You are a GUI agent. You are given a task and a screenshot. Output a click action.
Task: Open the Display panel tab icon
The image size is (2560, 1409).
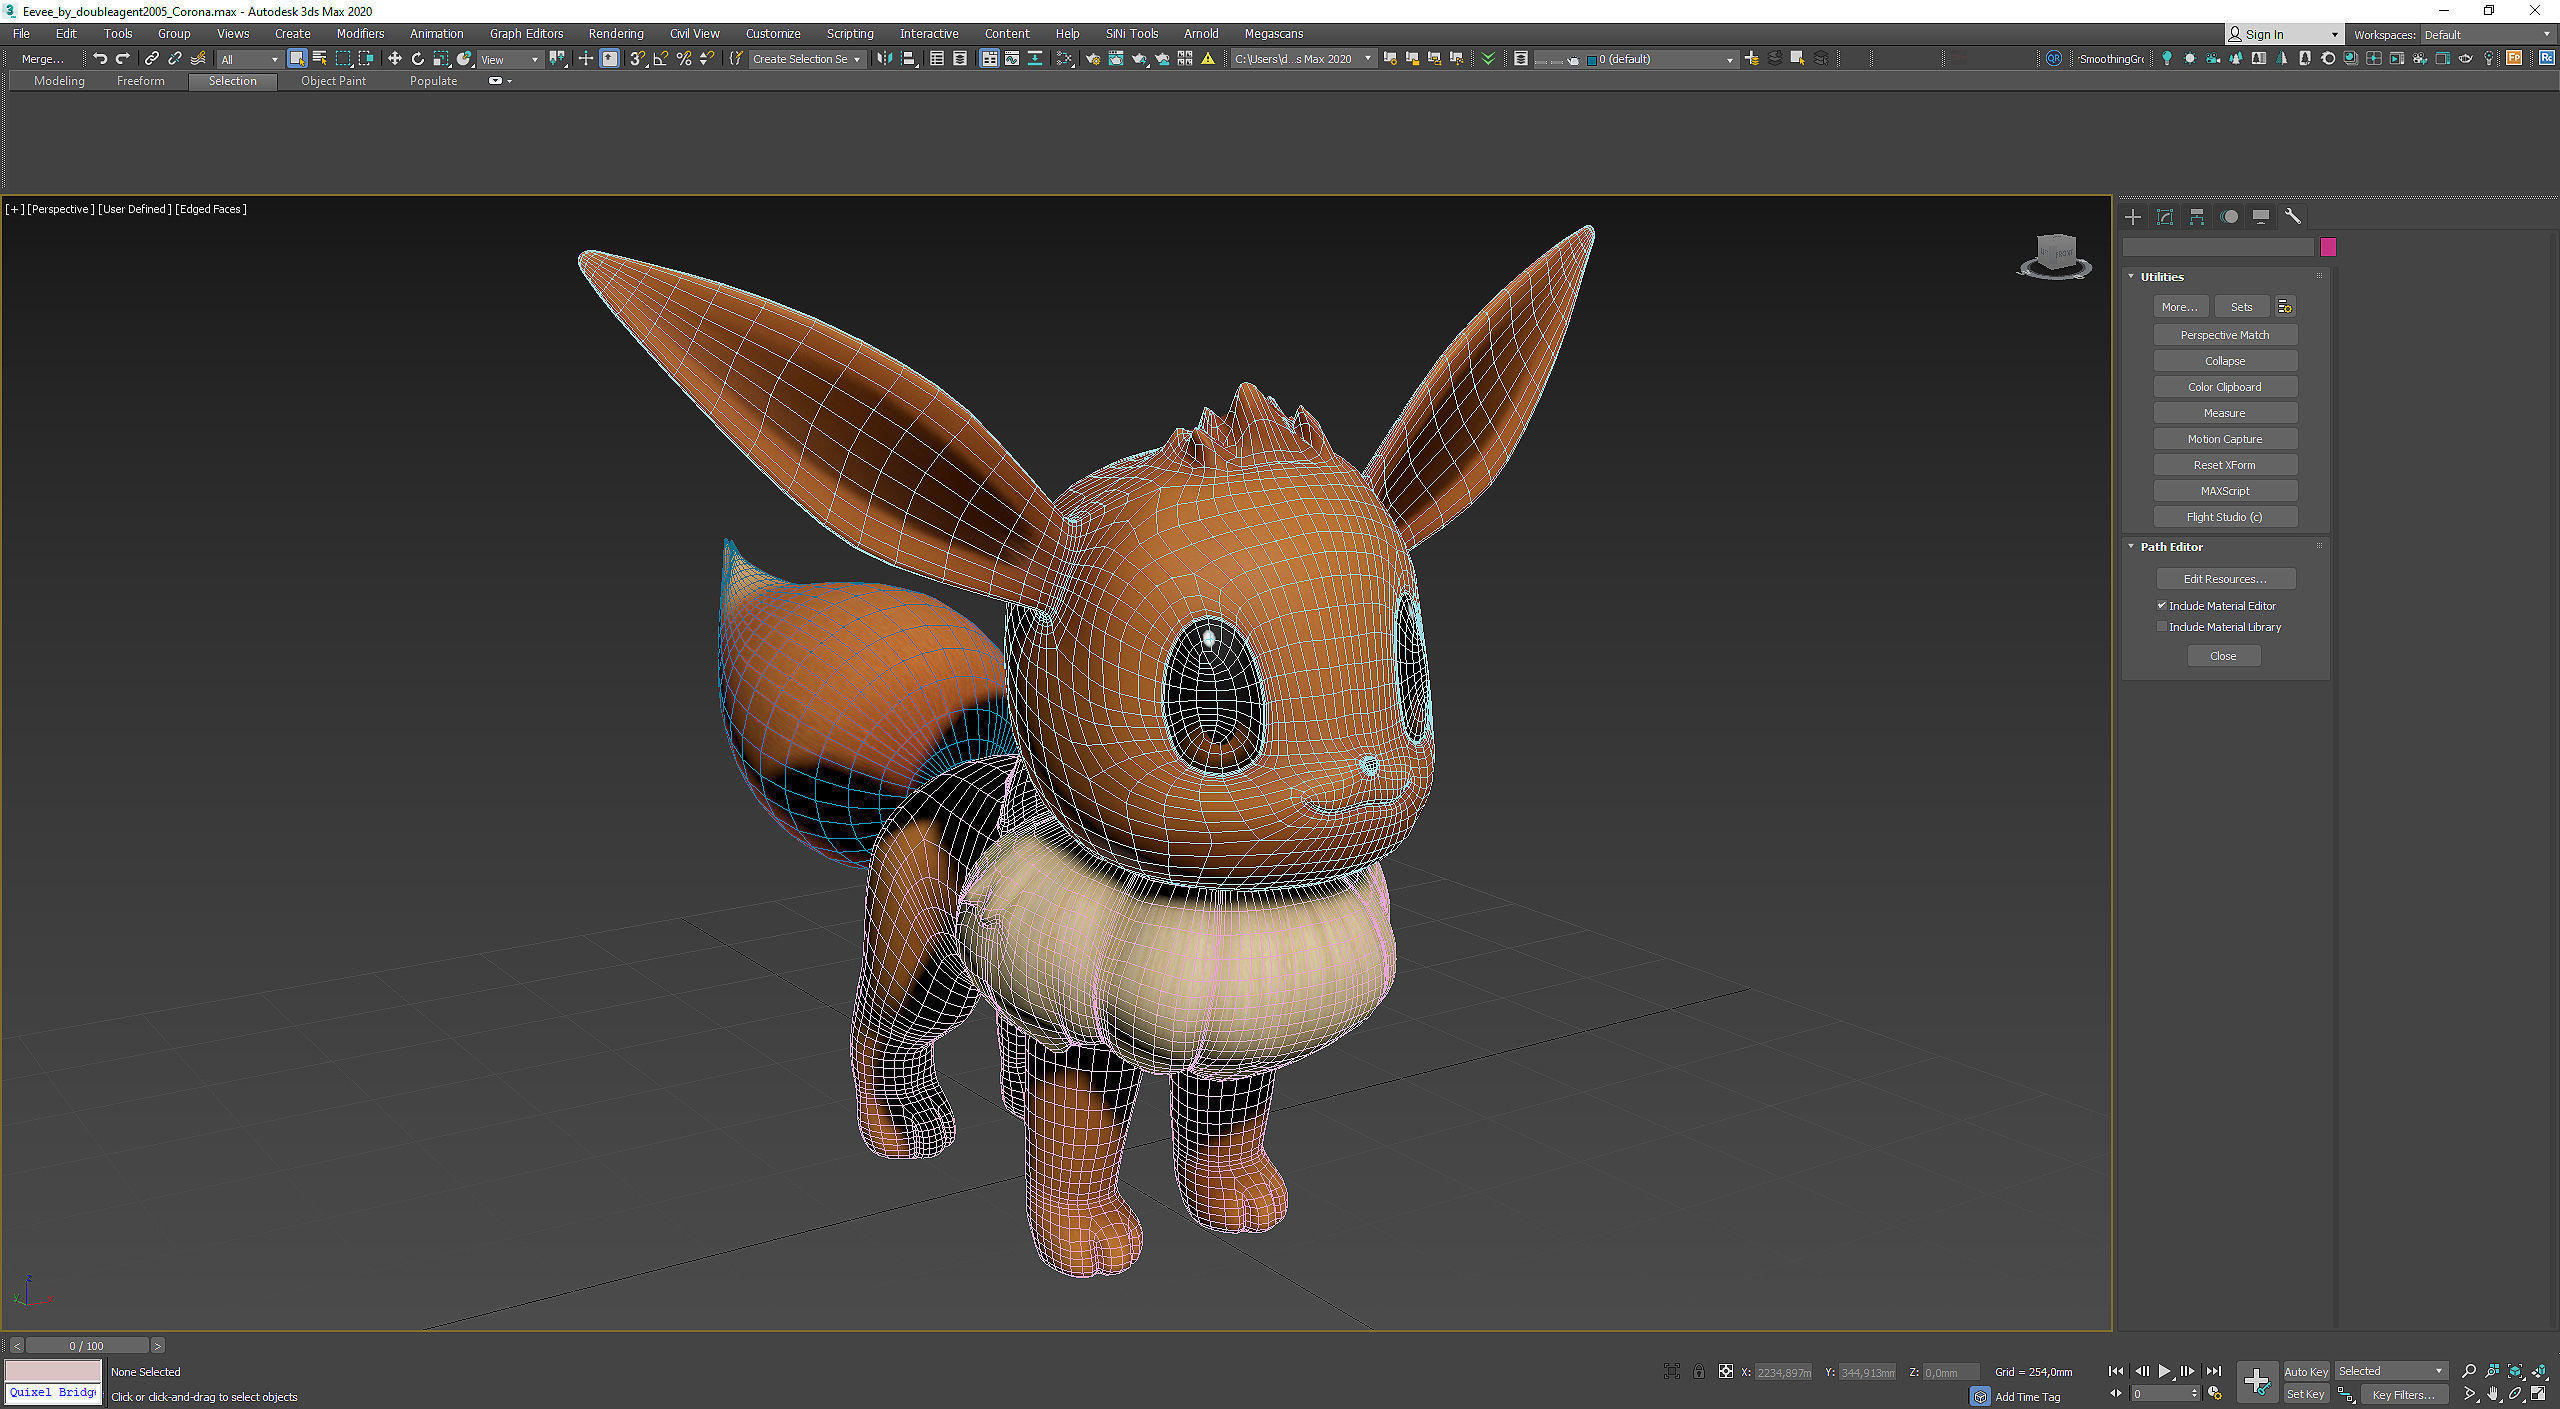point(2261,217)
